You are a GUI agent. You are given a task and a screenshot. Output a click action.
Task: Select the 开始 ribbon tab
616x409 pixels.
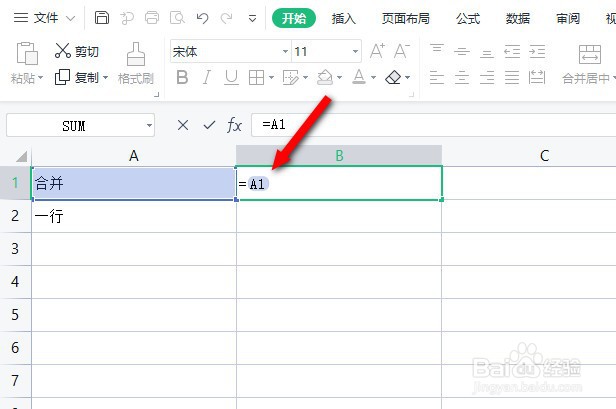294,18
